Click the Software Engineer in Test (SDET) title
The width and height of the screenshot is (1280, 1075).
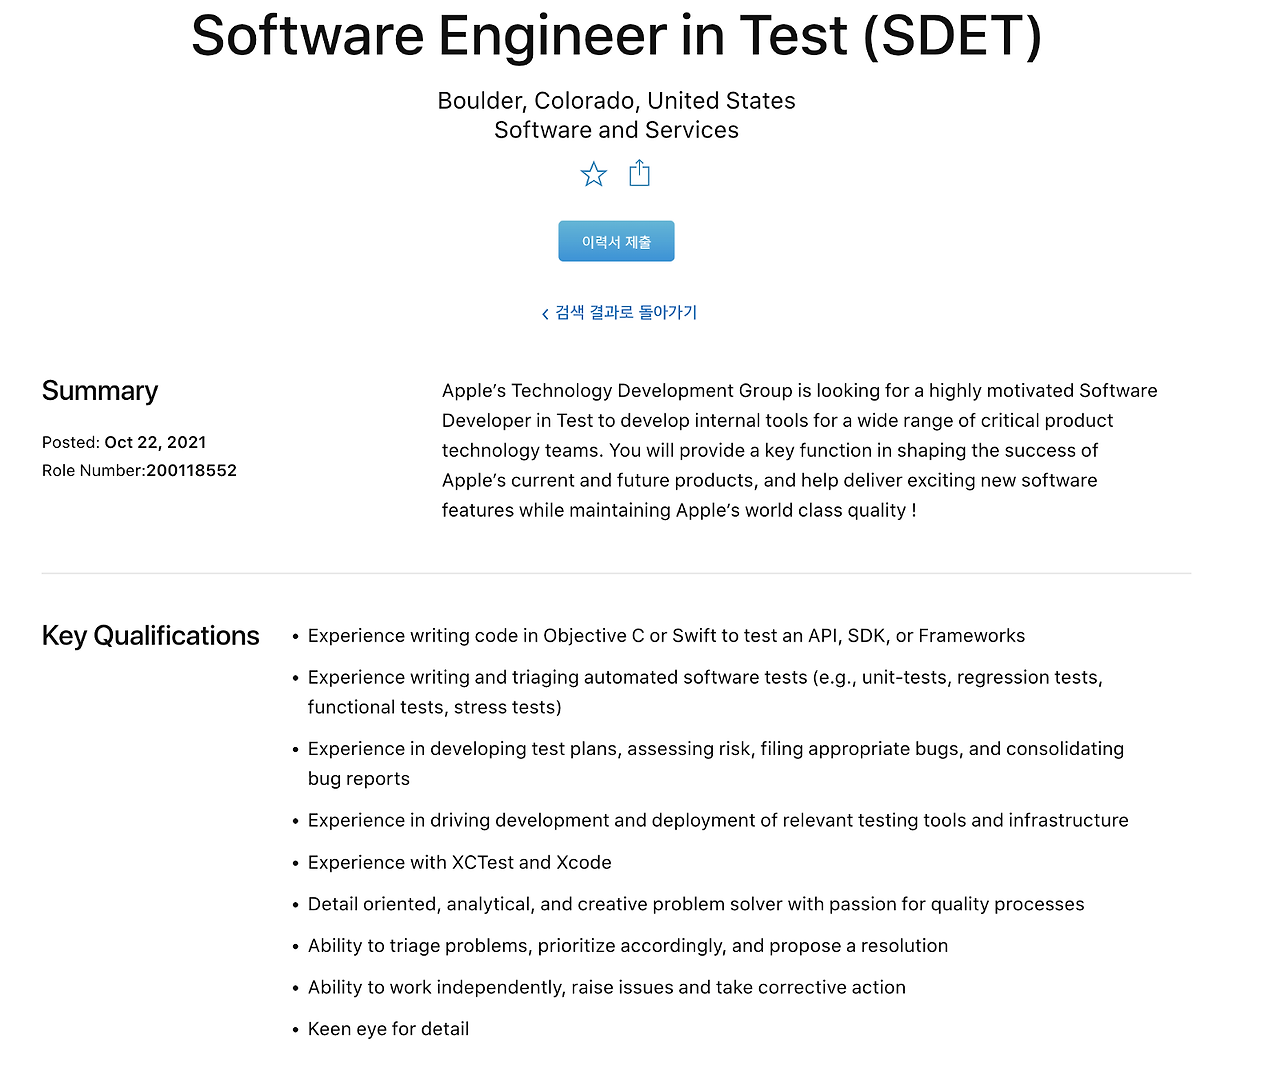616,36
